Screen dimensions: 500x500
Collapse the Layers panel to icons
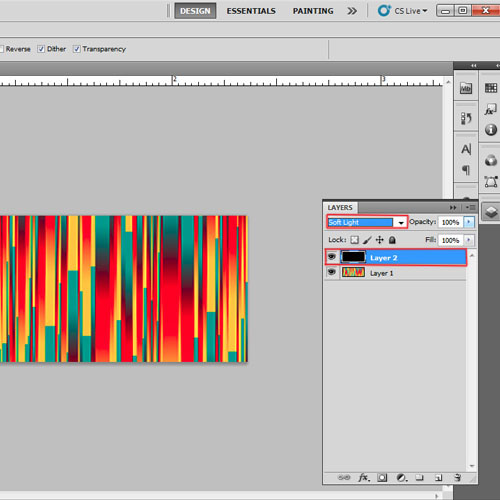tap(453, 207)
